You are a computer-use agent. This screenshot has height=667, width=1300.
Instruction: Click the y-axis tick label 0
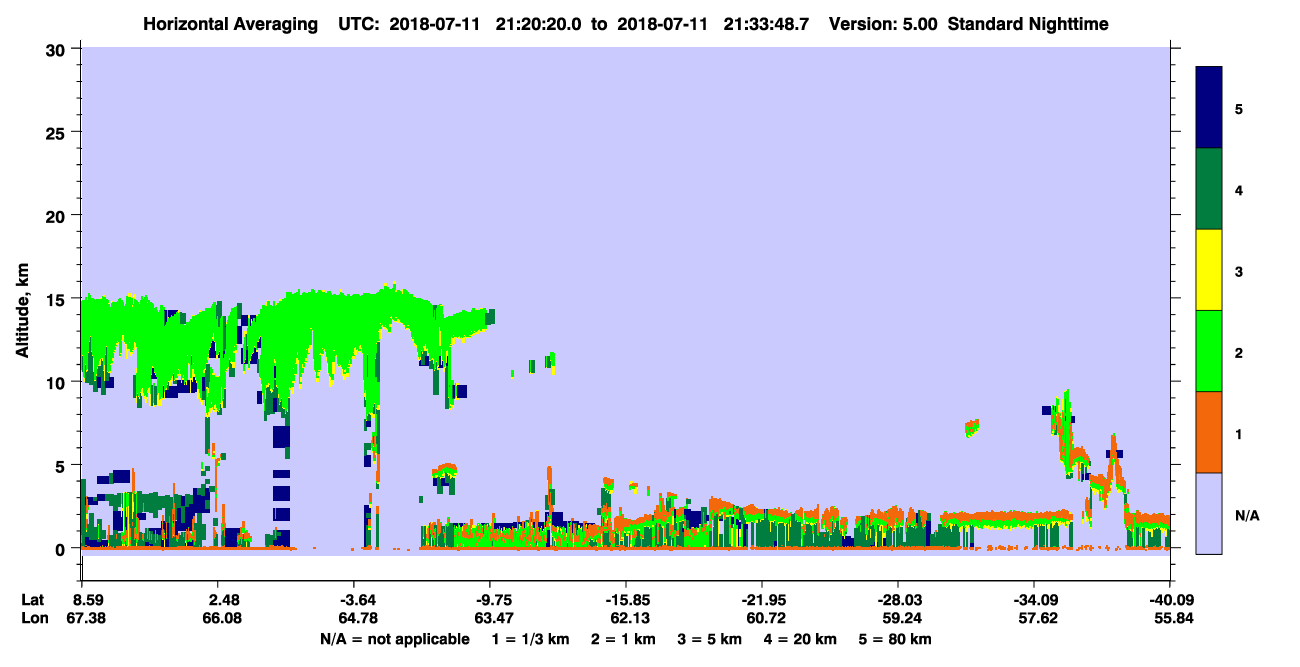(x=62, y=548)
